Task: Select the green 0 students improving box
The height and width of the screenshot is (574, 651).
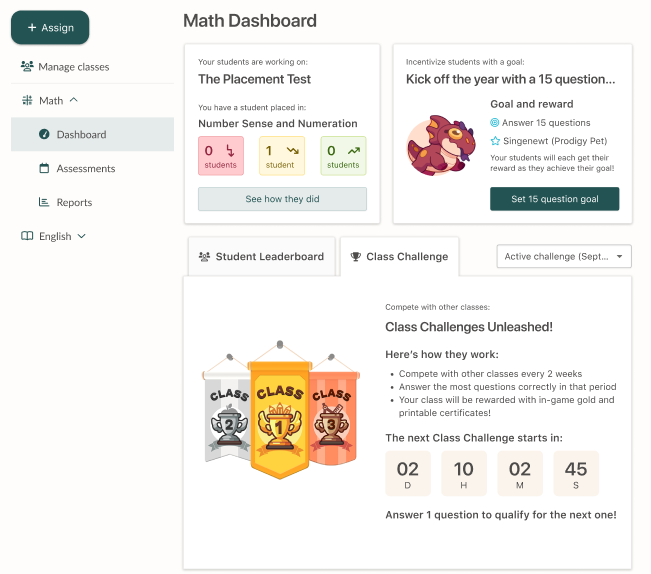Action: [x=343, y=156]
